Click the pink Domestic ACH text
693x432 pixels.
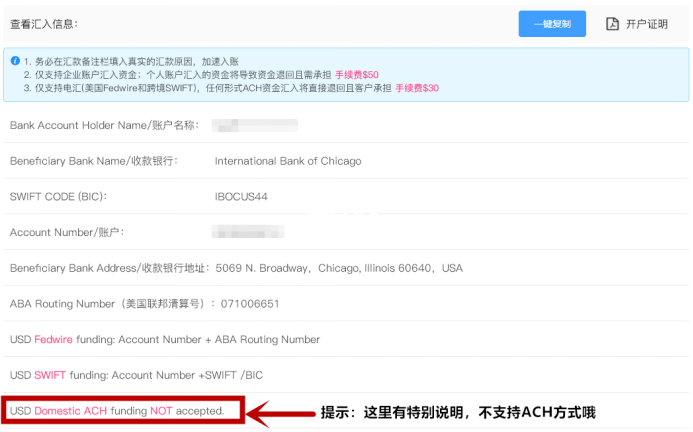(x=71, y=411)
